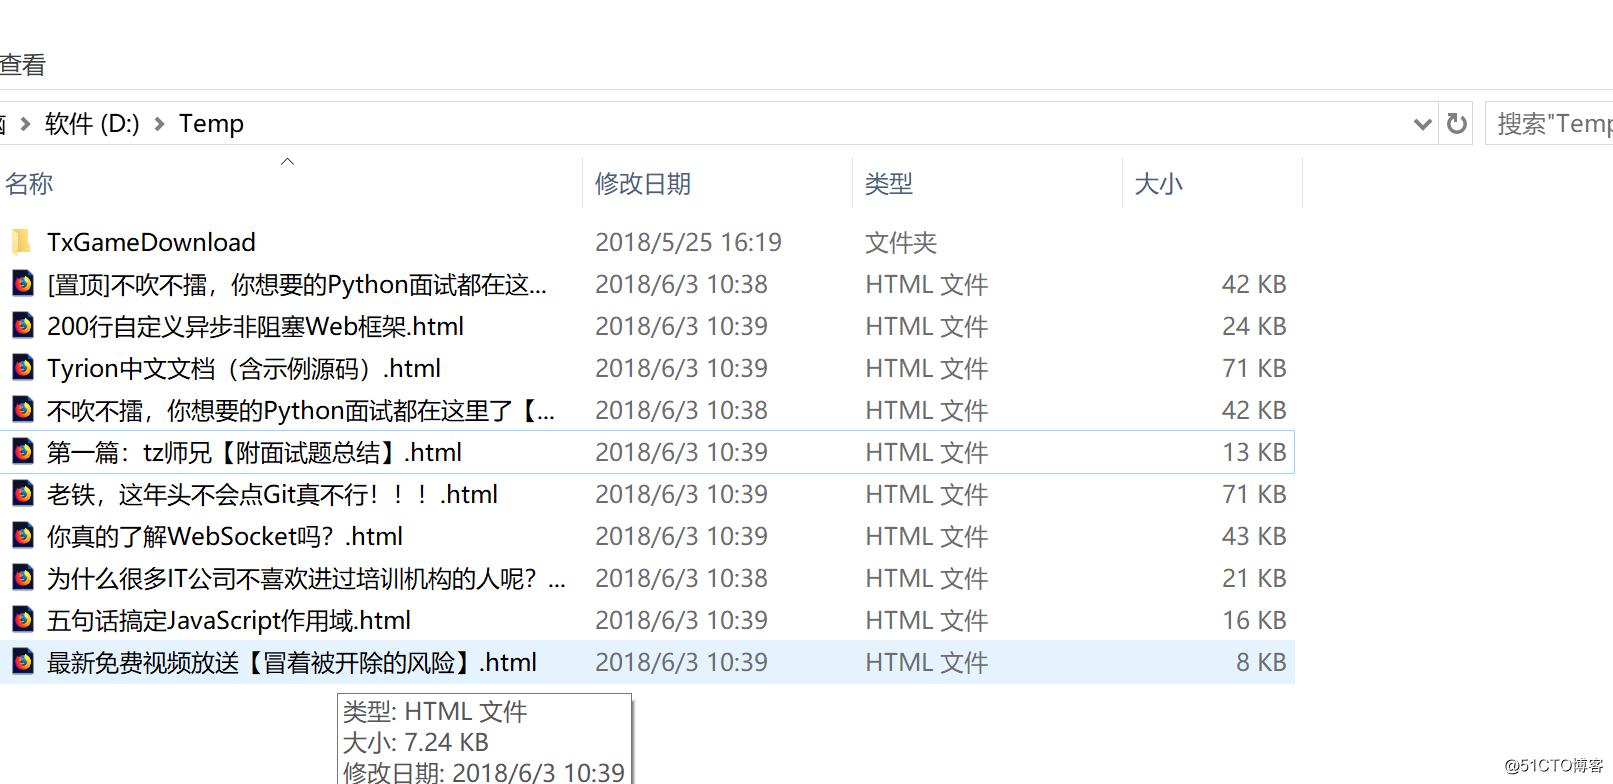Screen dimensions: 1613x784
Task: Select file 五句话搞定JavaScript作用域.html
Action: point(229,621)
